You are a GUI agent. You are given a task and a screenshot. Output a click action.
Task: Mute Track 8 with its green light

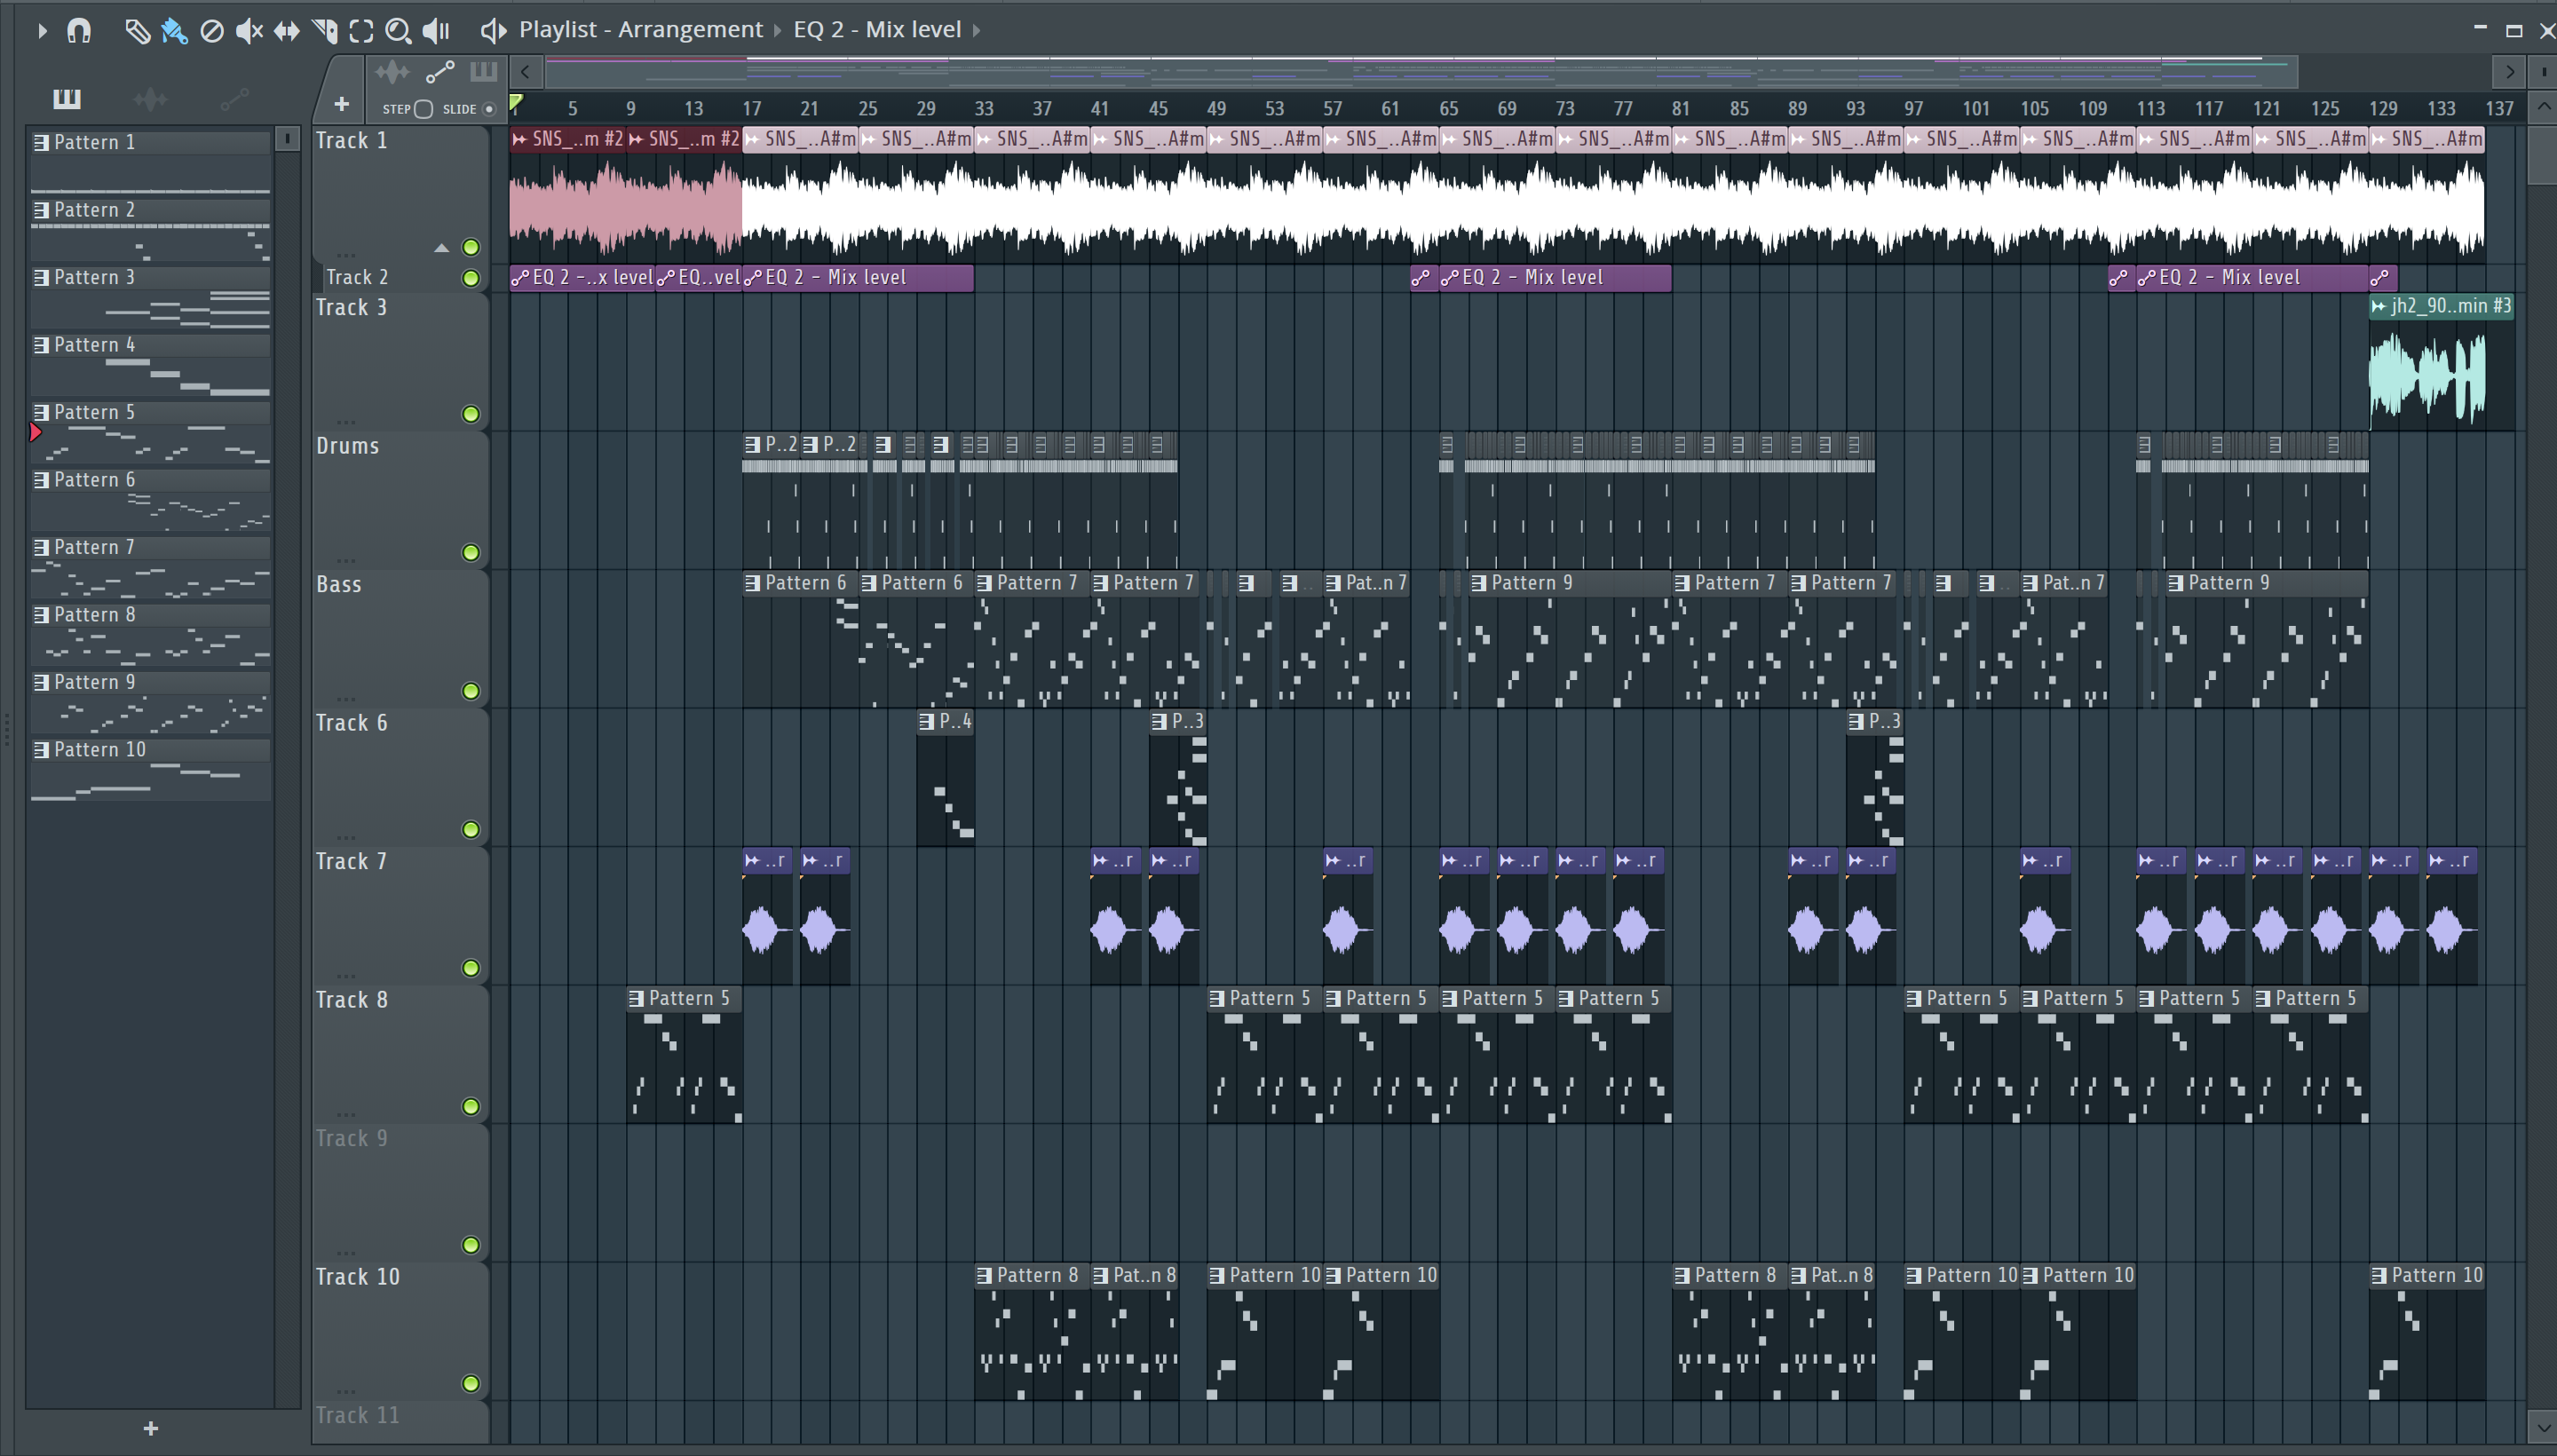click(x=470, y=1107)
